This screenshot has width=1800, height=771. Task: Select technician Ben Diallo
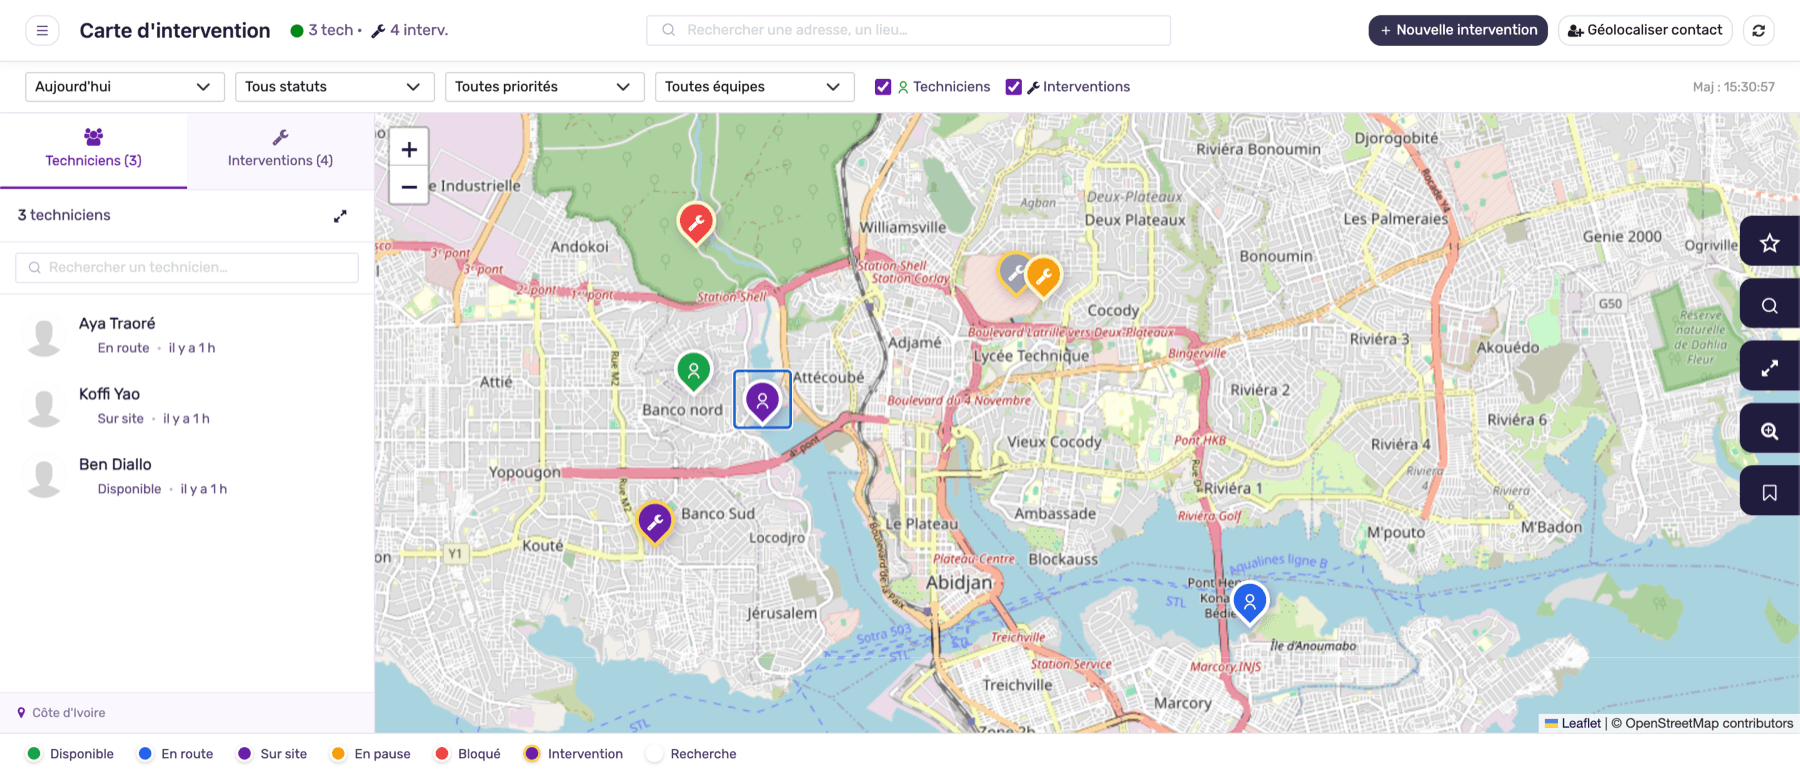(x=187, y=477)
